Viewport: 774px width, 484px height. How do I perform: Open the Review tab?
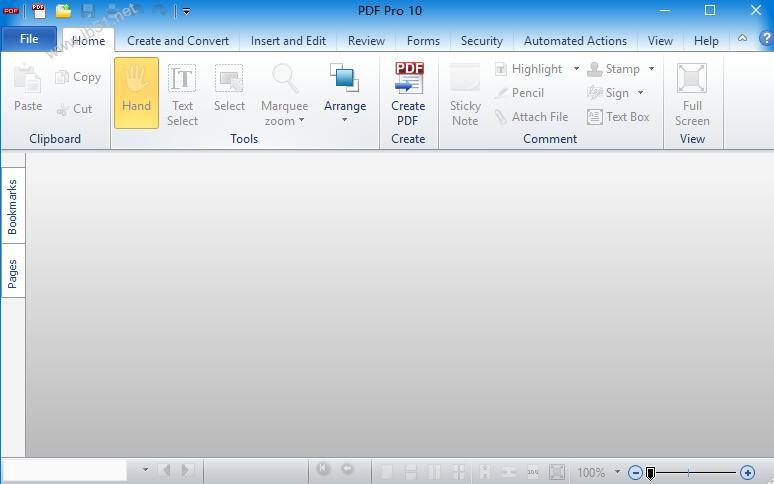(x=366, y=41)
